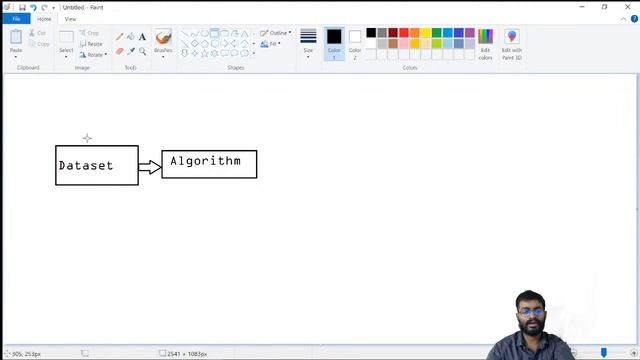The image size is (640, 360).
Task: Pick the purple color swatch
Action: click(x=470, y=33)
